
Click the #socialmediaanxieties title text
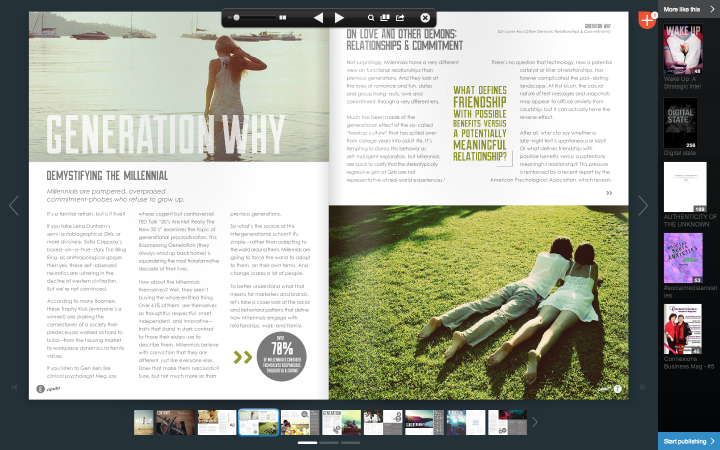click(690, 292)
